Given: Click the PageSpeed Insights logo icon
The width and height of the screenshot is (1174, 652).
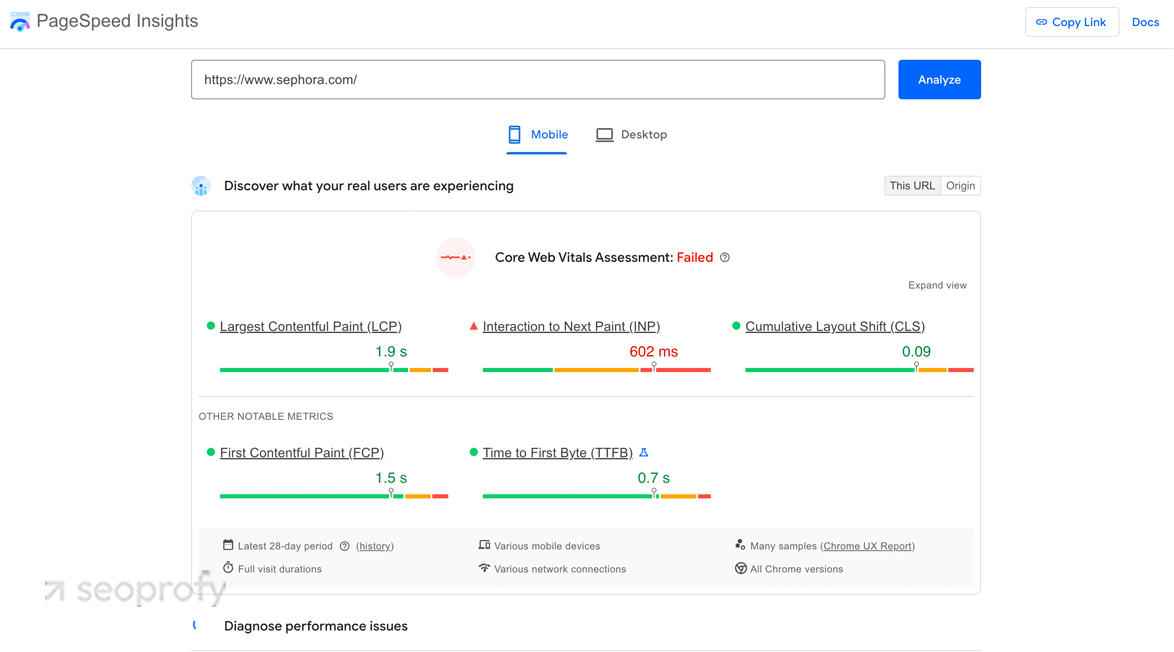Looking at the screenshot, I should (19, 22).
